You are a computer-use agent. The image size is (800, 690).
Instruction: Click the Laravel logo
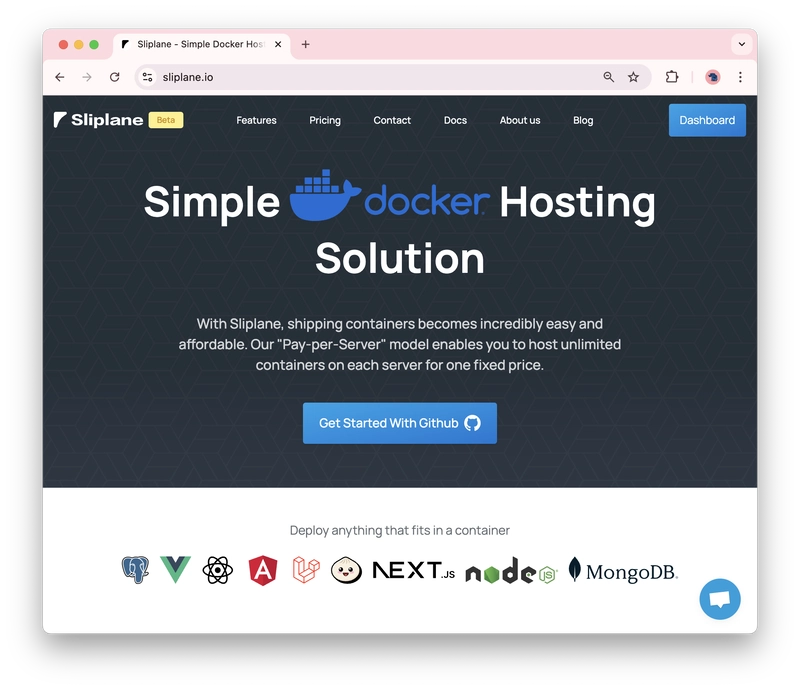(x=306, y=570)
